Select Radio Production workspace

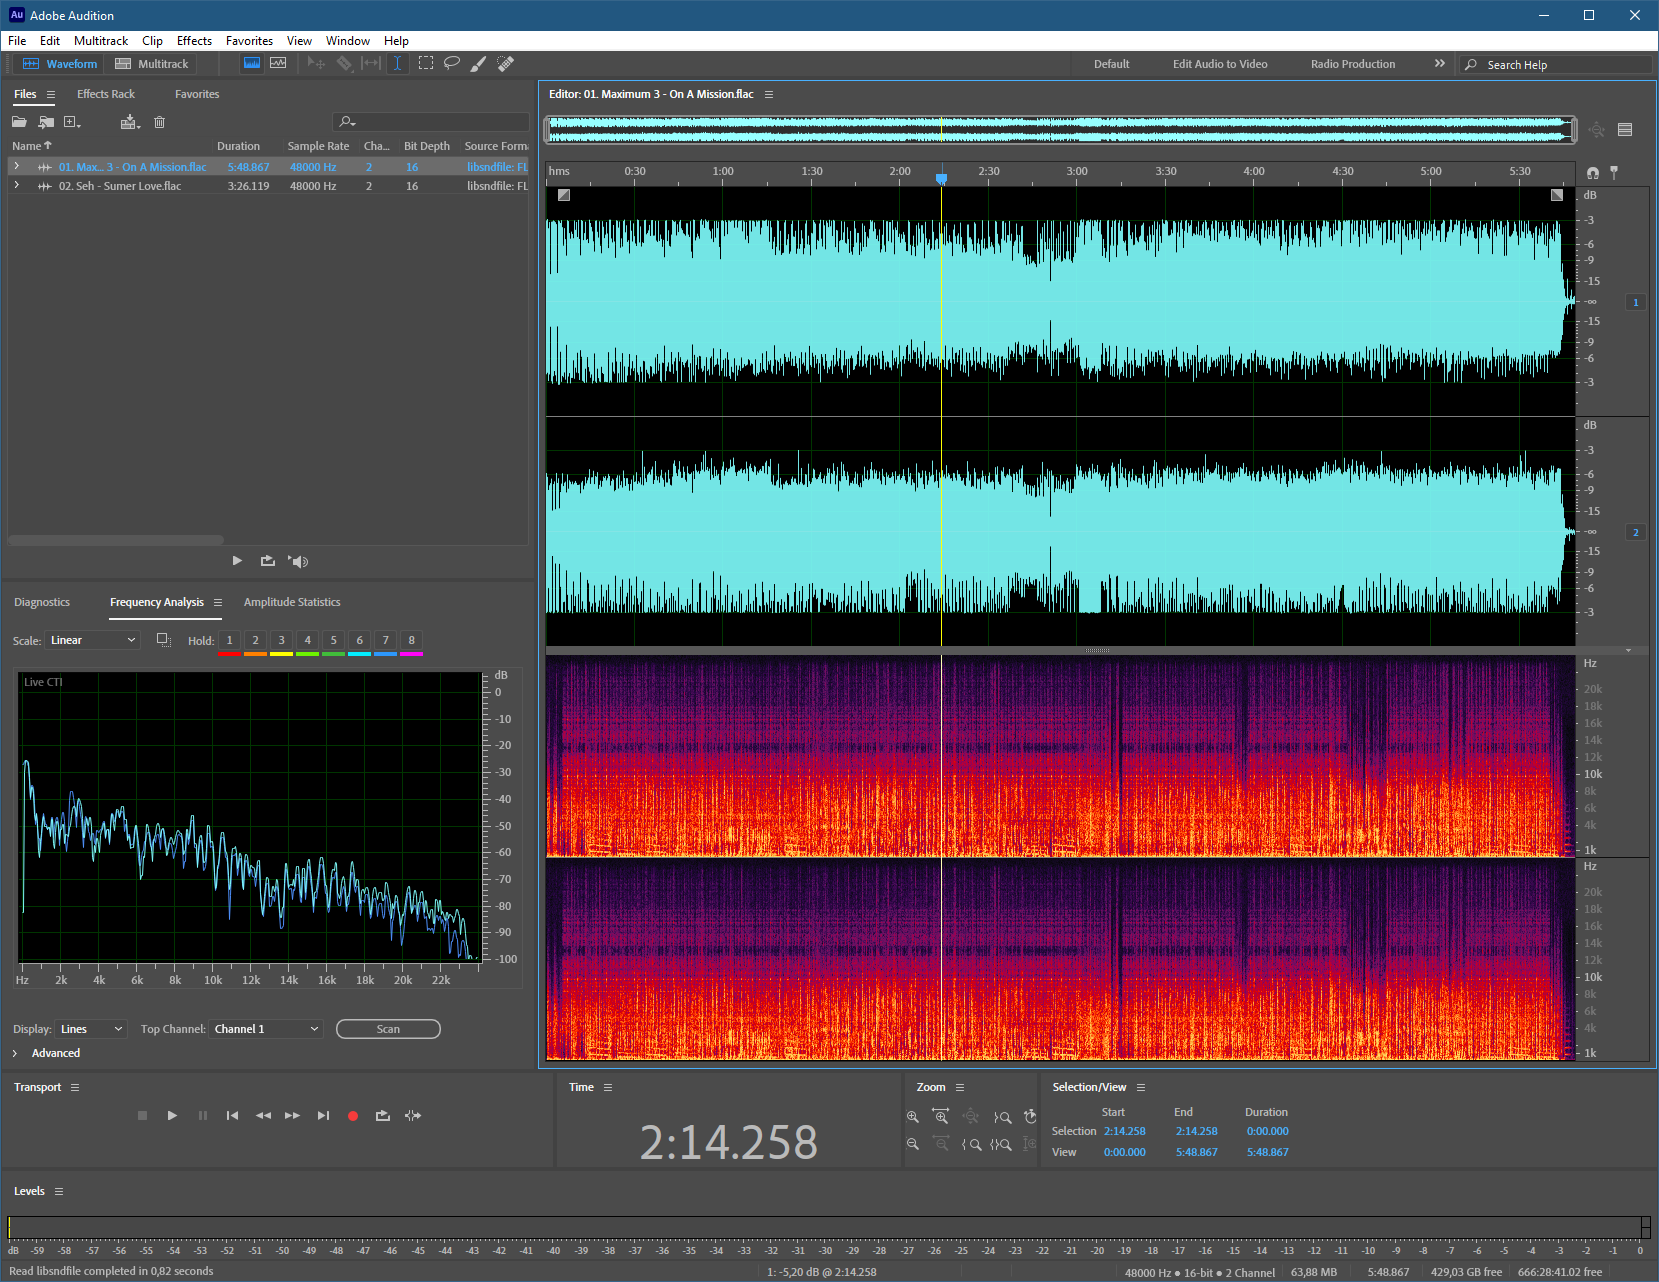pos(1353,64)
